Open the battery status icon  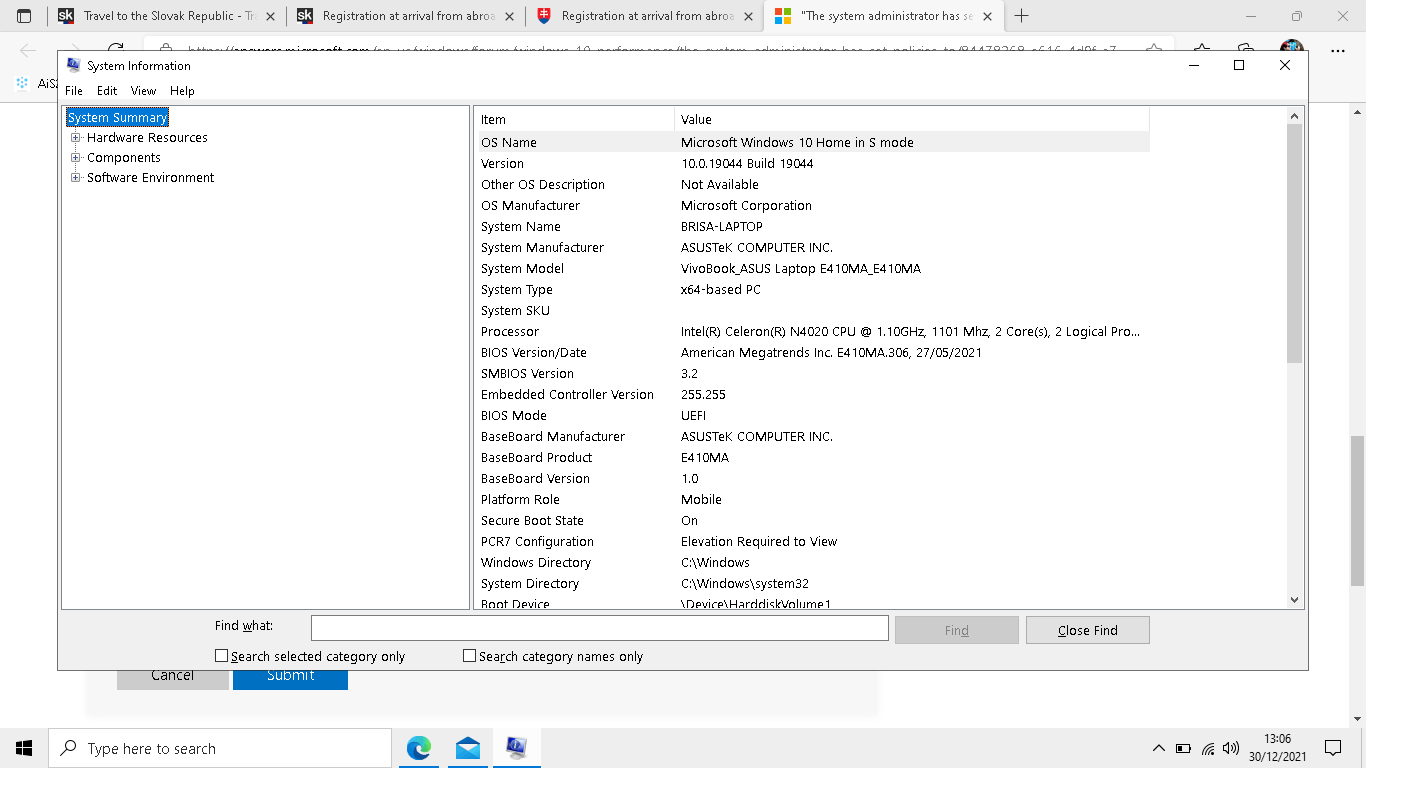[1183, 748]
